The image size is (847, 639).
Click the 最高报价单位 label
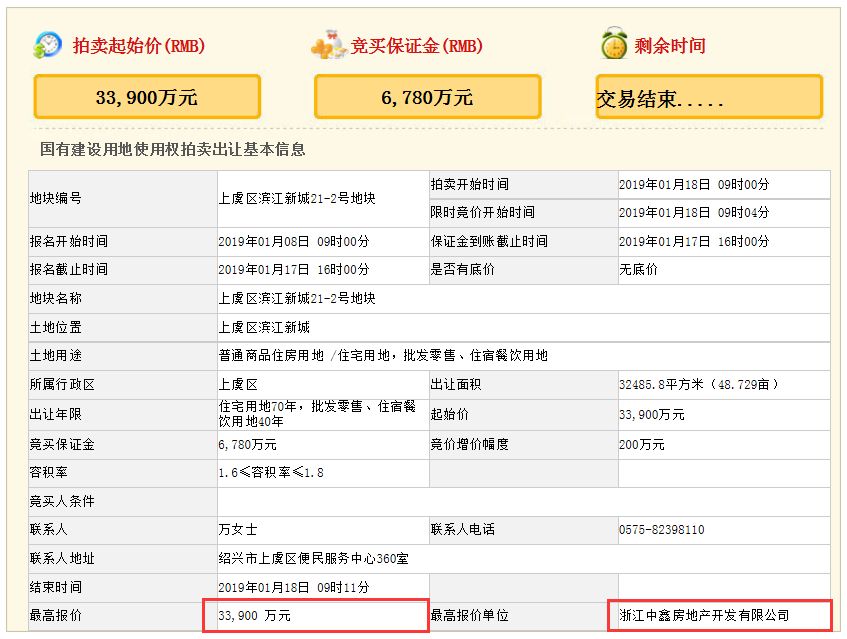point(469,615)
